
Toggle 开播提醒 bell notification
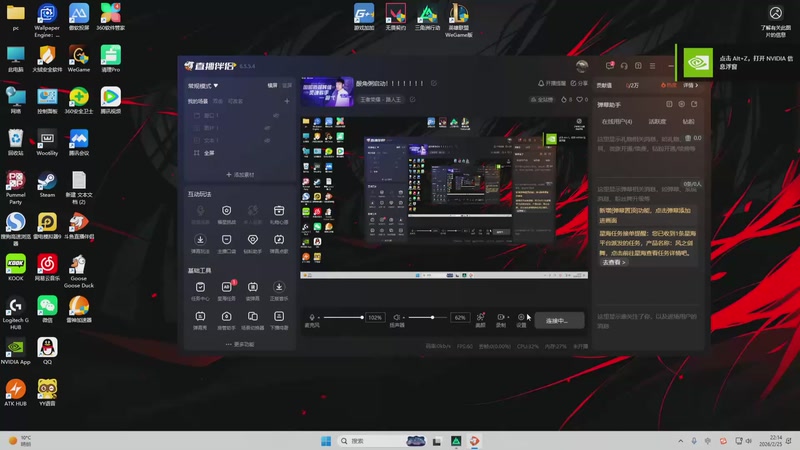click(552, 83)
